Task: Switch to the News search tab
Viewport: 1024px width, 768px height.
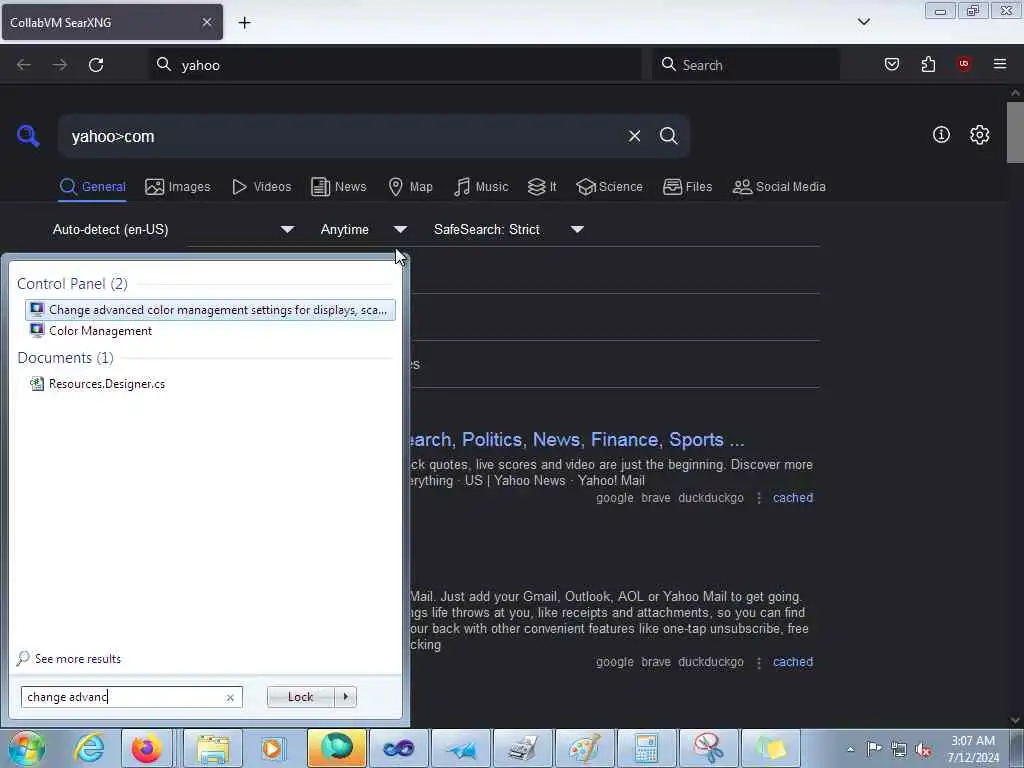Action: [x=338, y=187]
